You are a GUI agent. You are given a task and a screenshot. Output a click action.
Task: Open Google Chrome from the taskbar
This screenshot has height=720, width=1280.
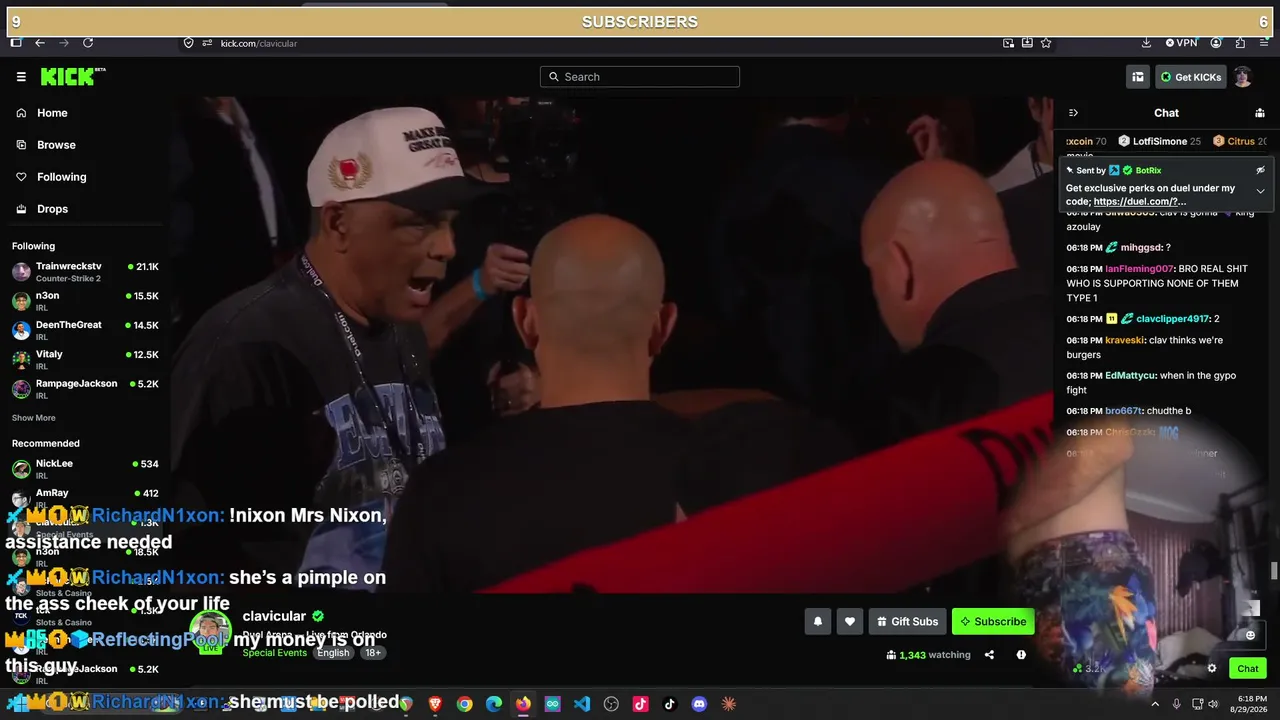pyautogui.click(x=464, y=704)
